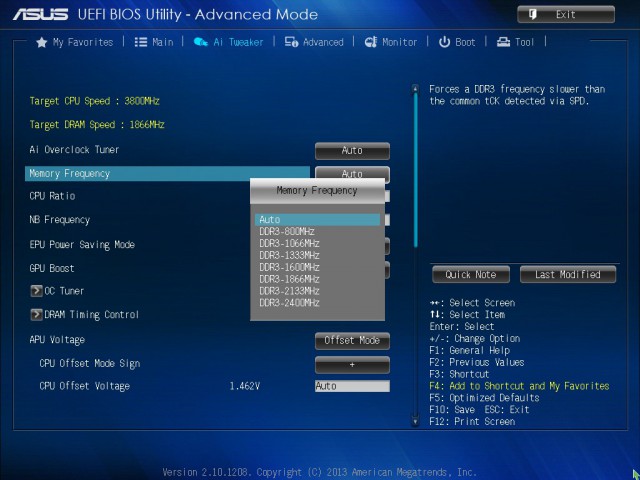Pick DDR3-1866MHz in the frequency list

click(289, 279)
